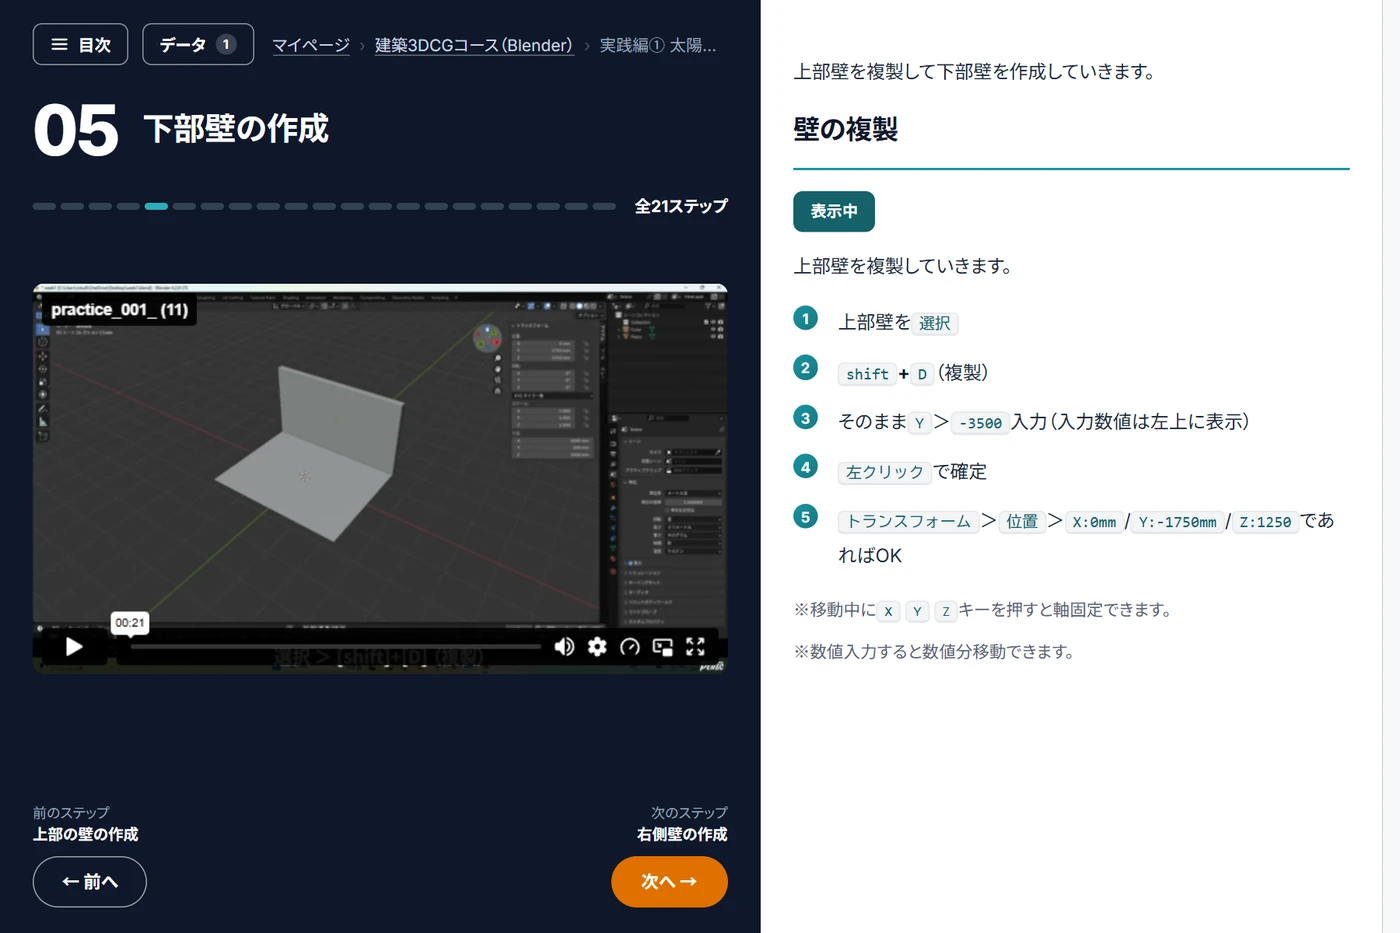The height and width of the screenshot is (933, 1400).
Task: Open video settings gear
Action: coord(597,647)
